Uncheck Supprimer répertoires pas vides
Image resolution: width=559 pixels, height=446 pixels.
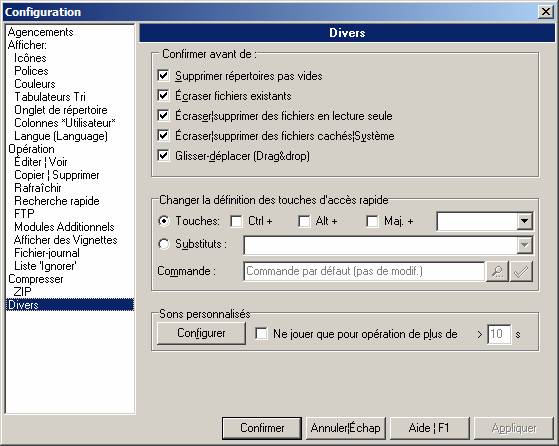click(x=163, y=76)
